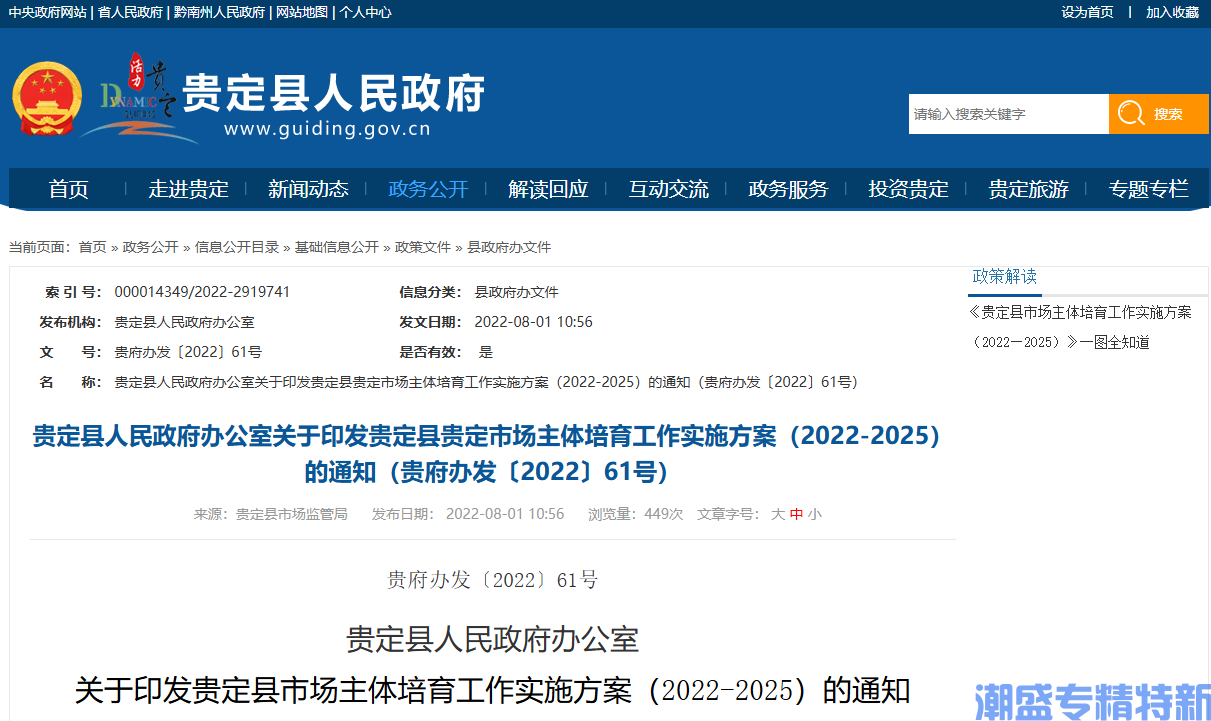Click the www.guiding.gov.cn URL text
The width and height of the screenshot is (1211, 721).
pos(327,129)
